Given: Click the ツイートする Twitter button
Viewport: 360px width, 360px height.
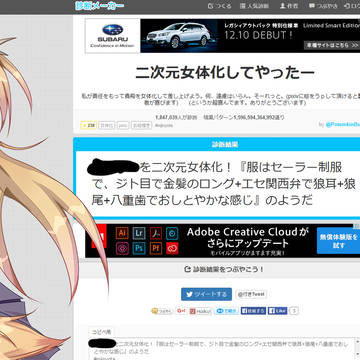Looking at the screenshot, I should coord(206,294).
